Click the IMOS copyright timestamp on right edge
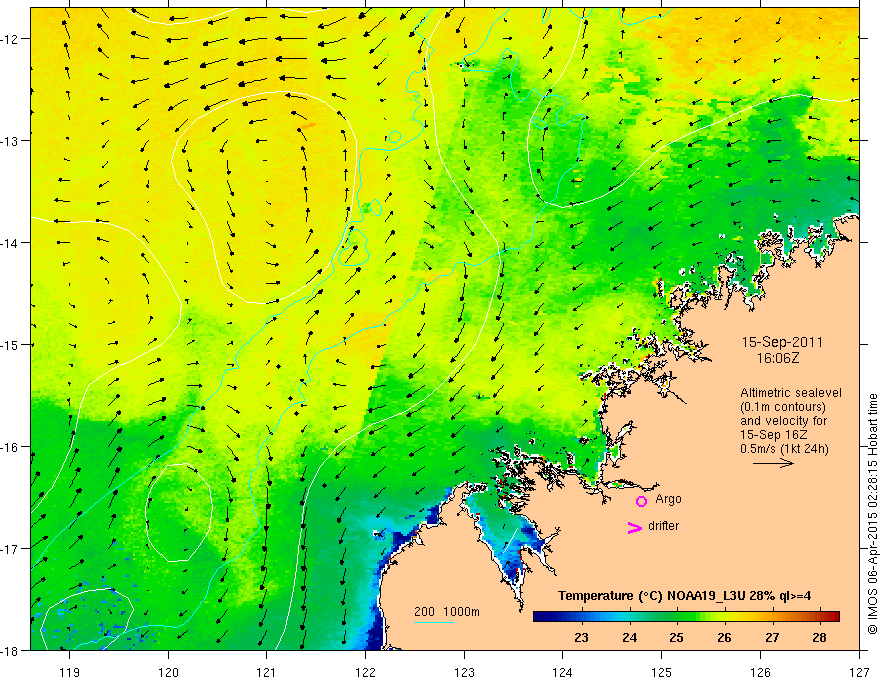This screenshot has height=680, width=880. pos(873,514)
